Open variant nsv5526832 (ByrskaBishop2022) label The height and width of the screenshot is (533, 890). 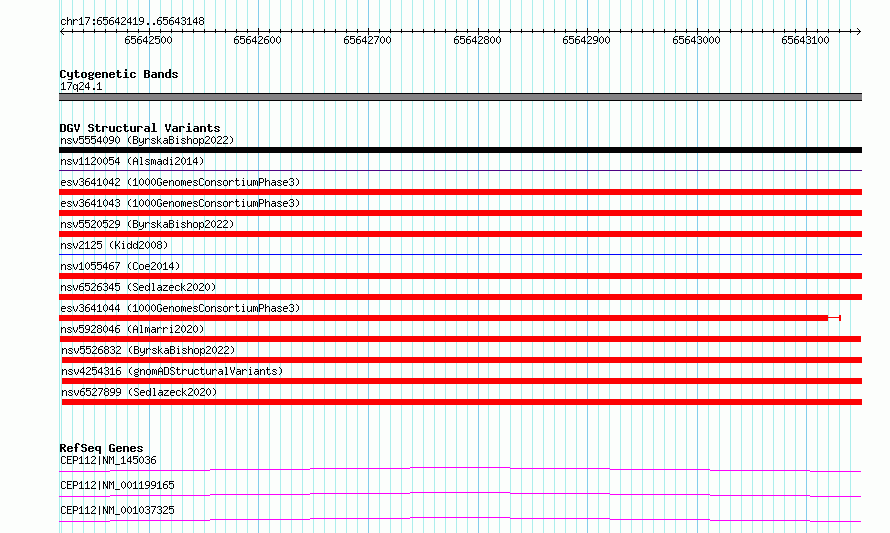[x=148, y=350]
